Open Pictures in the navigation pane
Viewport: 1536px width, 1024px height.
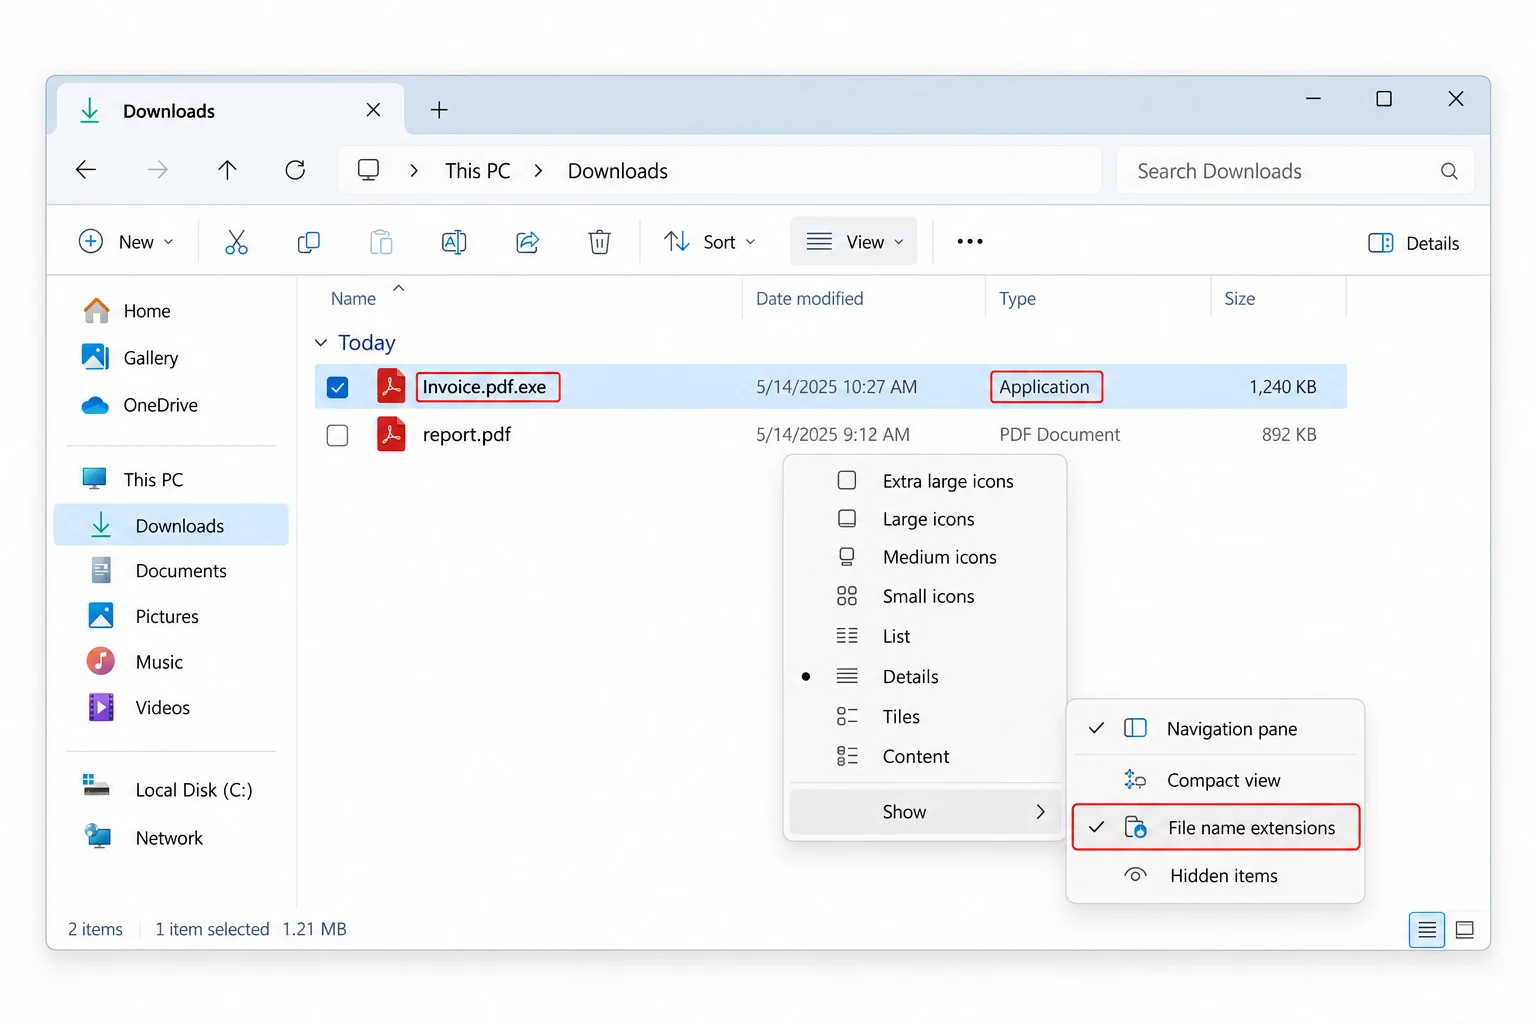[167, 617]
